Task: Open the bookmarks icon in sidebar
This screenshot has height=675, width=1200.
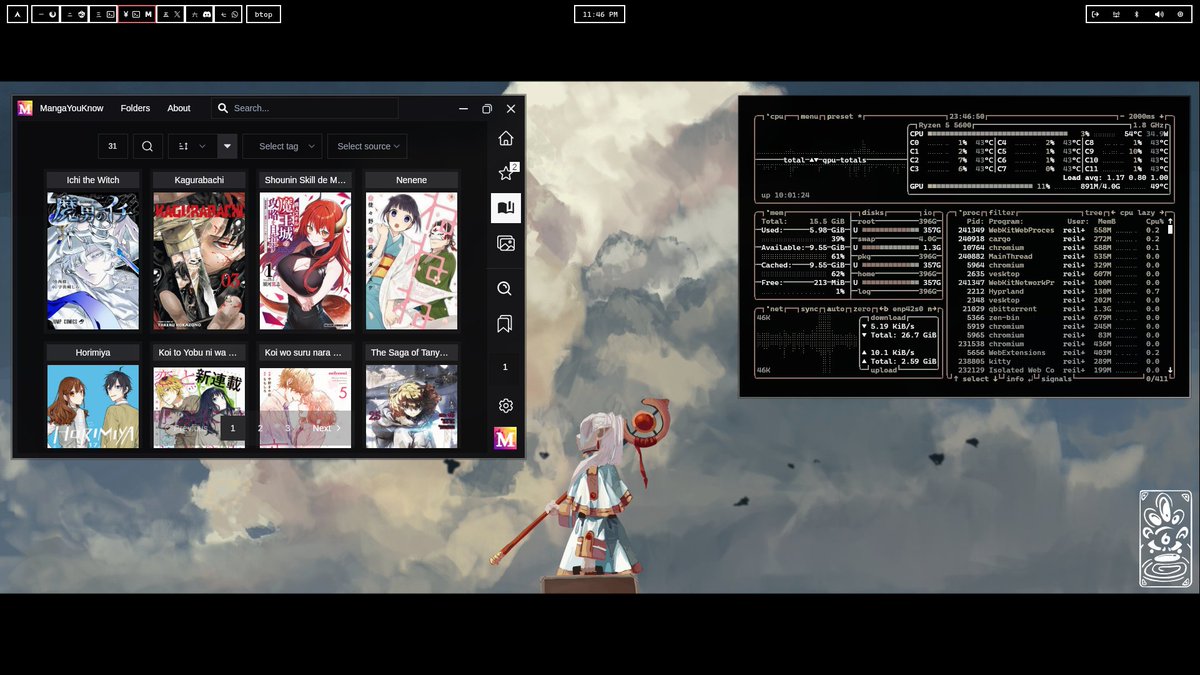Action: (x=505, y=324)
